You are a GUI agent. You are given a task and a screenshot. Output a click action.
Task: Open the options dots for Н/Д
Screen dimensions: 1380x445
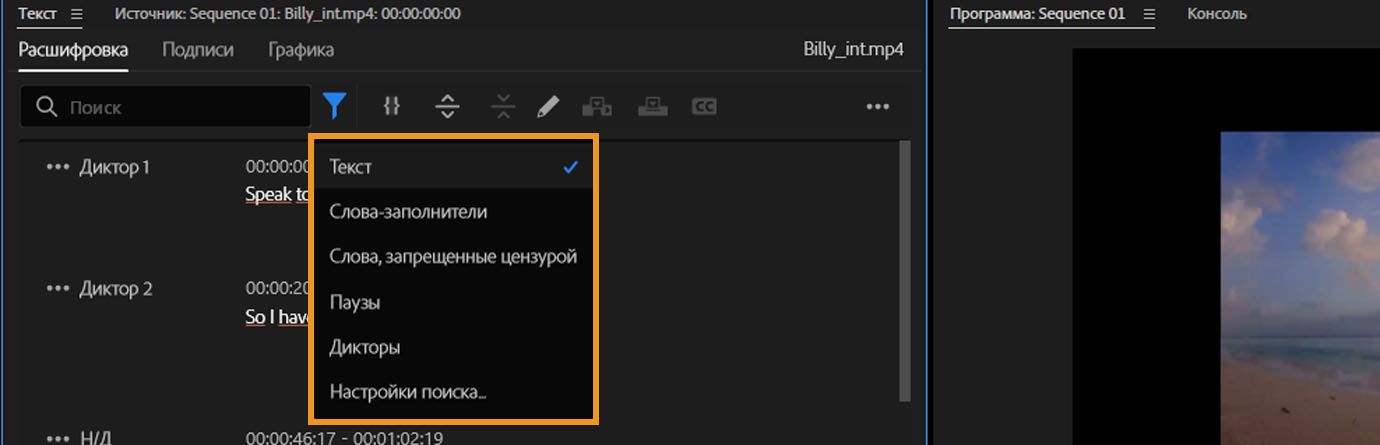tap(58, 438)
